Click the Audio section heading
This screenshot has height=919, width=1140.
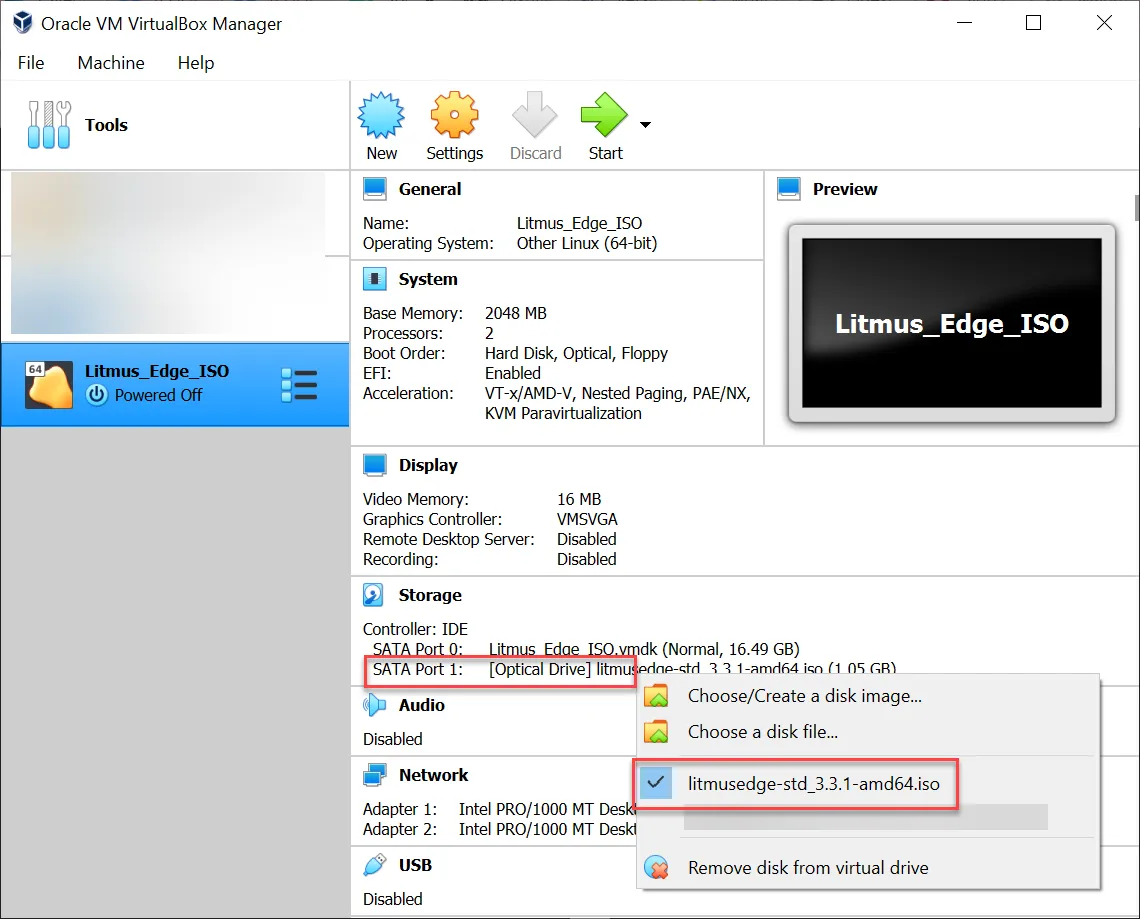tap(422, 705)
